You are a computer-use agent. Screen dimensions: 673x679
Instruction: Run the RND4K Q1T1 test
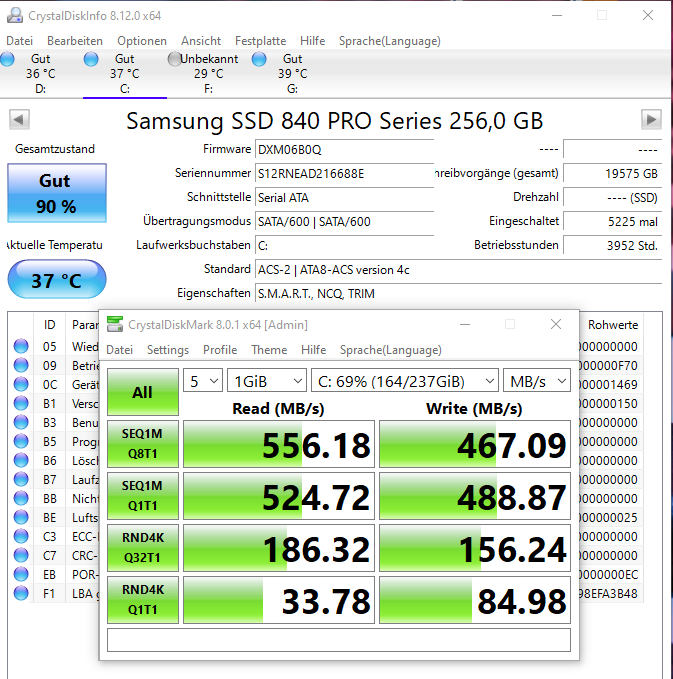(142, 600)
